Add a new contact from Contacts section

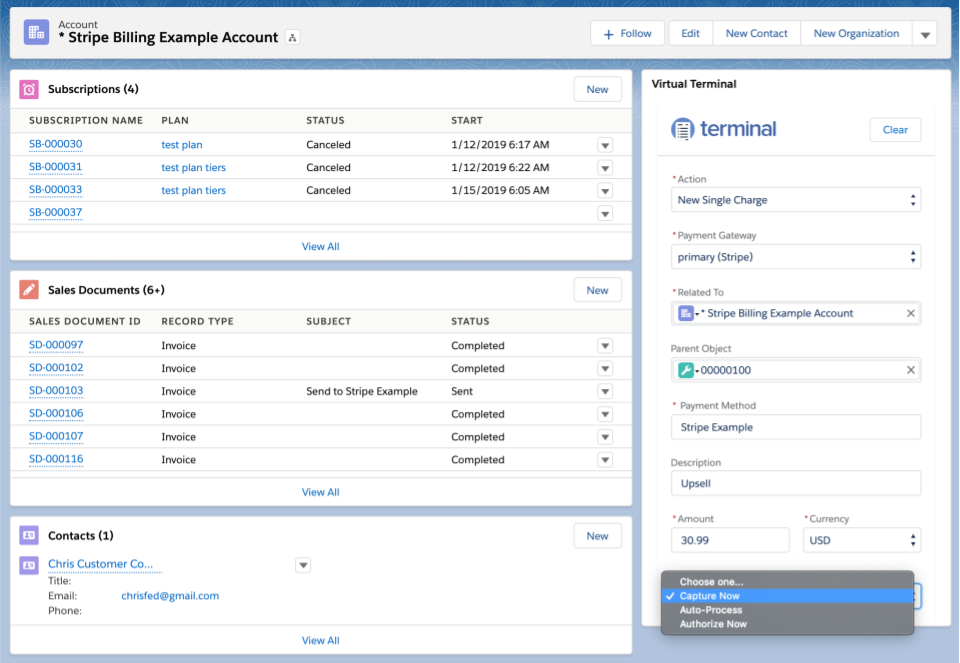[598, 536]
